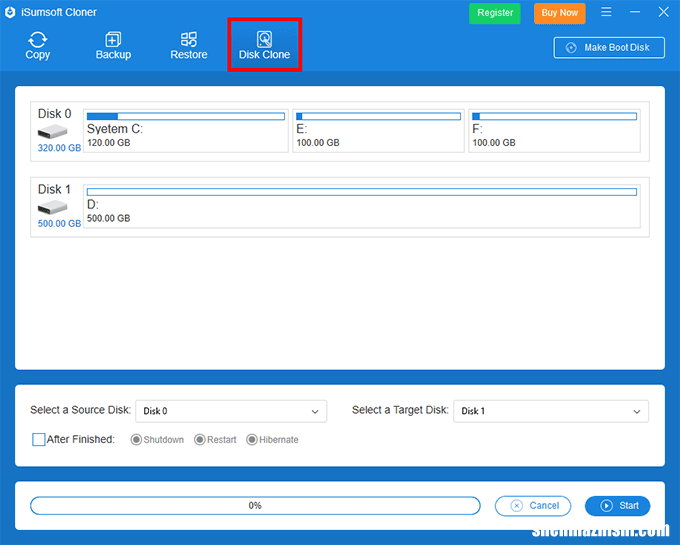The width and height of the screenshot is (680, 545).
Task: Choose the Shutdown radio option
Action: point(136,440)
